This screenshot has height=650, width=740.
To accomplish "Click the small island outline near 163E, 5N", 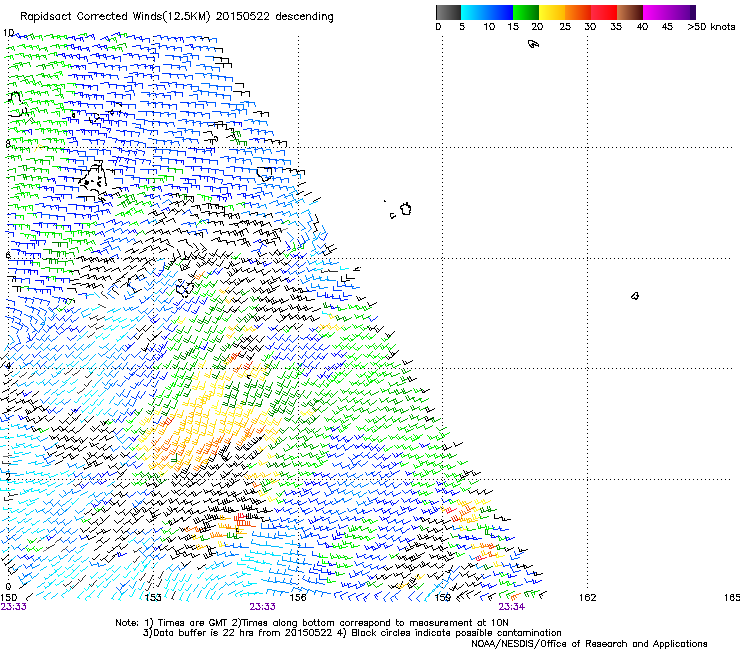I will pyautogui.click(x=635, y=296).
